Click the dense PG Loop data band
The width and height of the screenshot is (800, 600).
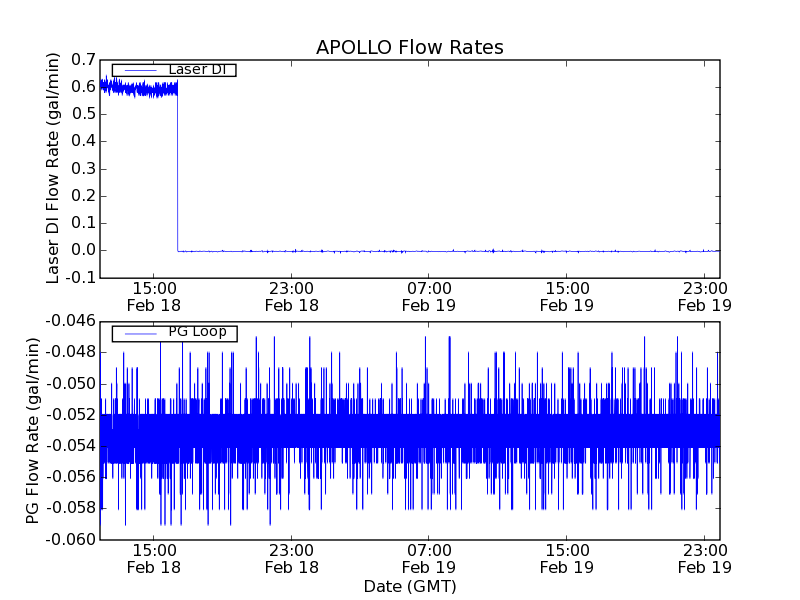click(x=410, y=431)
